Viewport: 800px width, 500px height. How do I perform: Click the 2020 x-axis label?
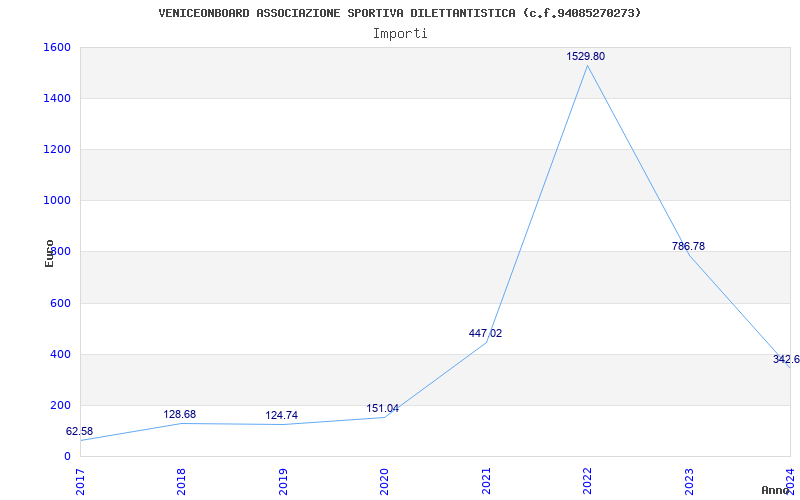[384, 482]
